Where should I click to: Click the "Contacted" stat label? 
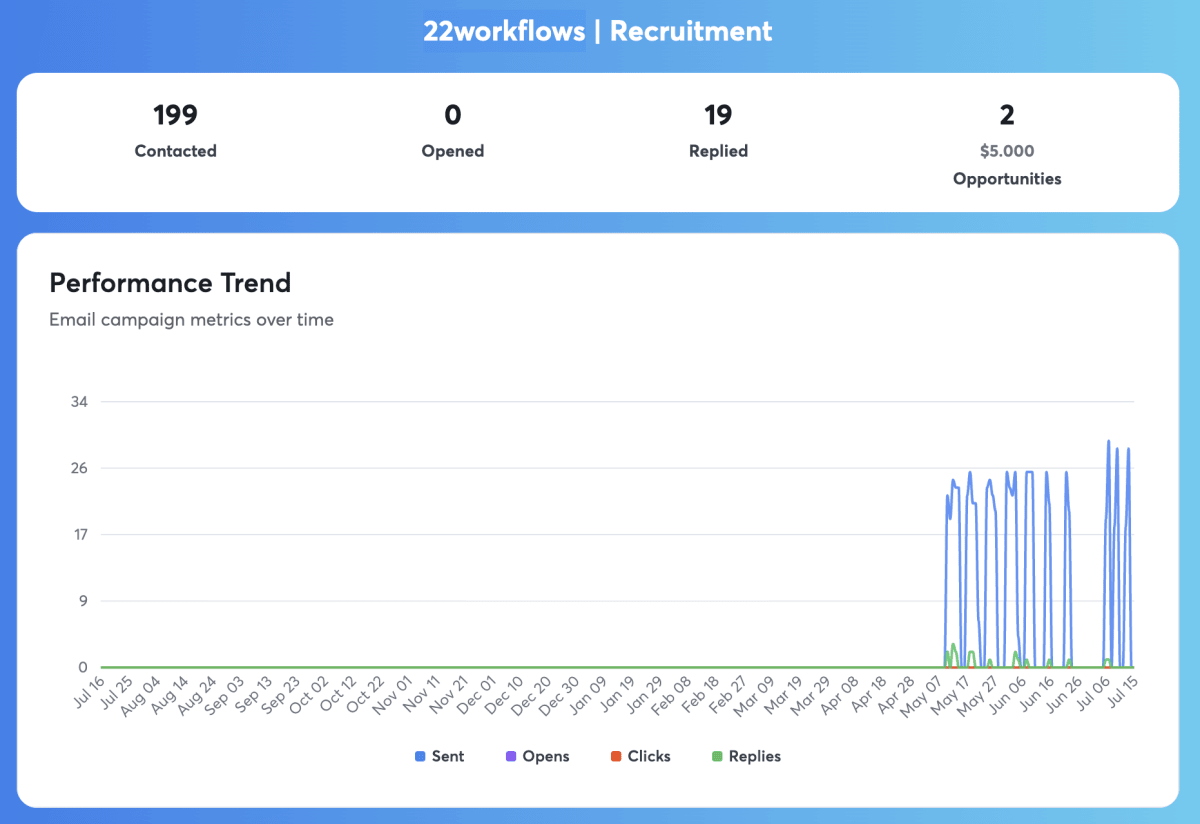(x=176, y=151)
